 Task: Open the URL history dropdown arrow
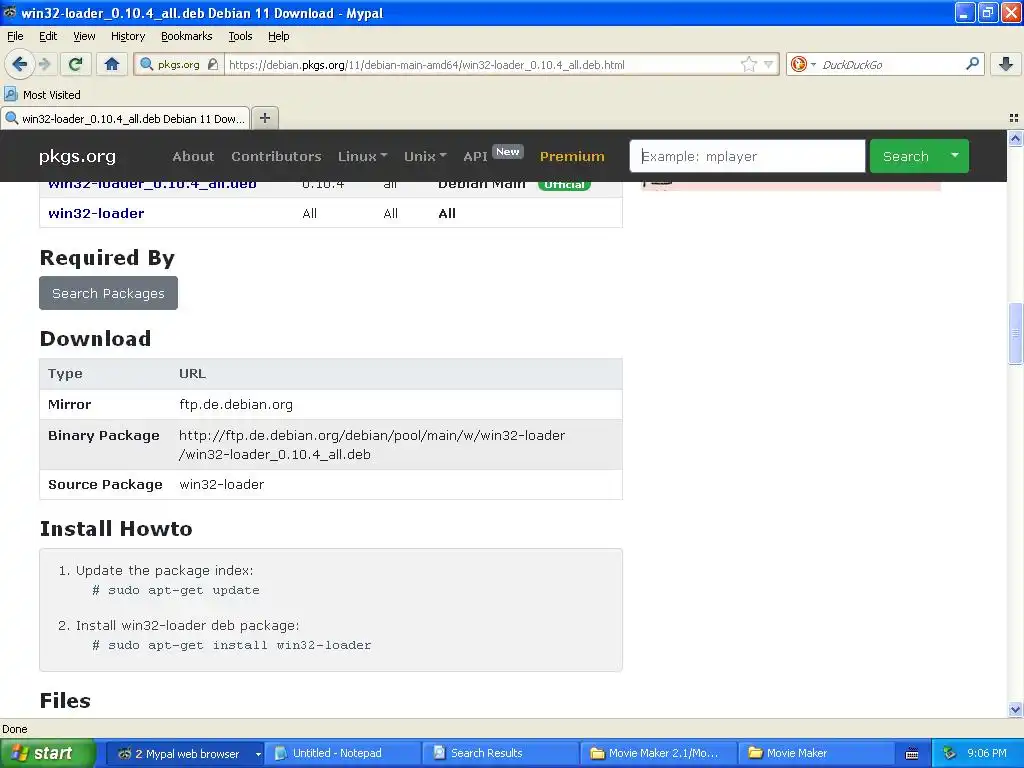click(768, 65)
